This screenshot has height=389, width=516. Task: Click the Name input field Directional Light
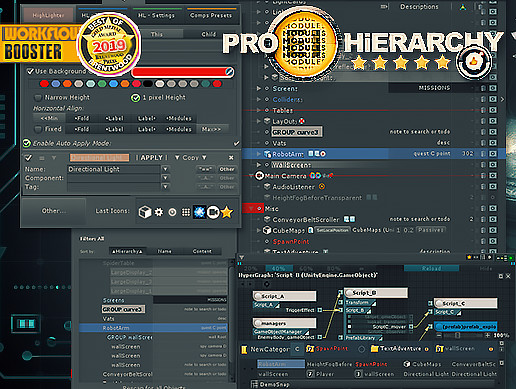point(114,169)
